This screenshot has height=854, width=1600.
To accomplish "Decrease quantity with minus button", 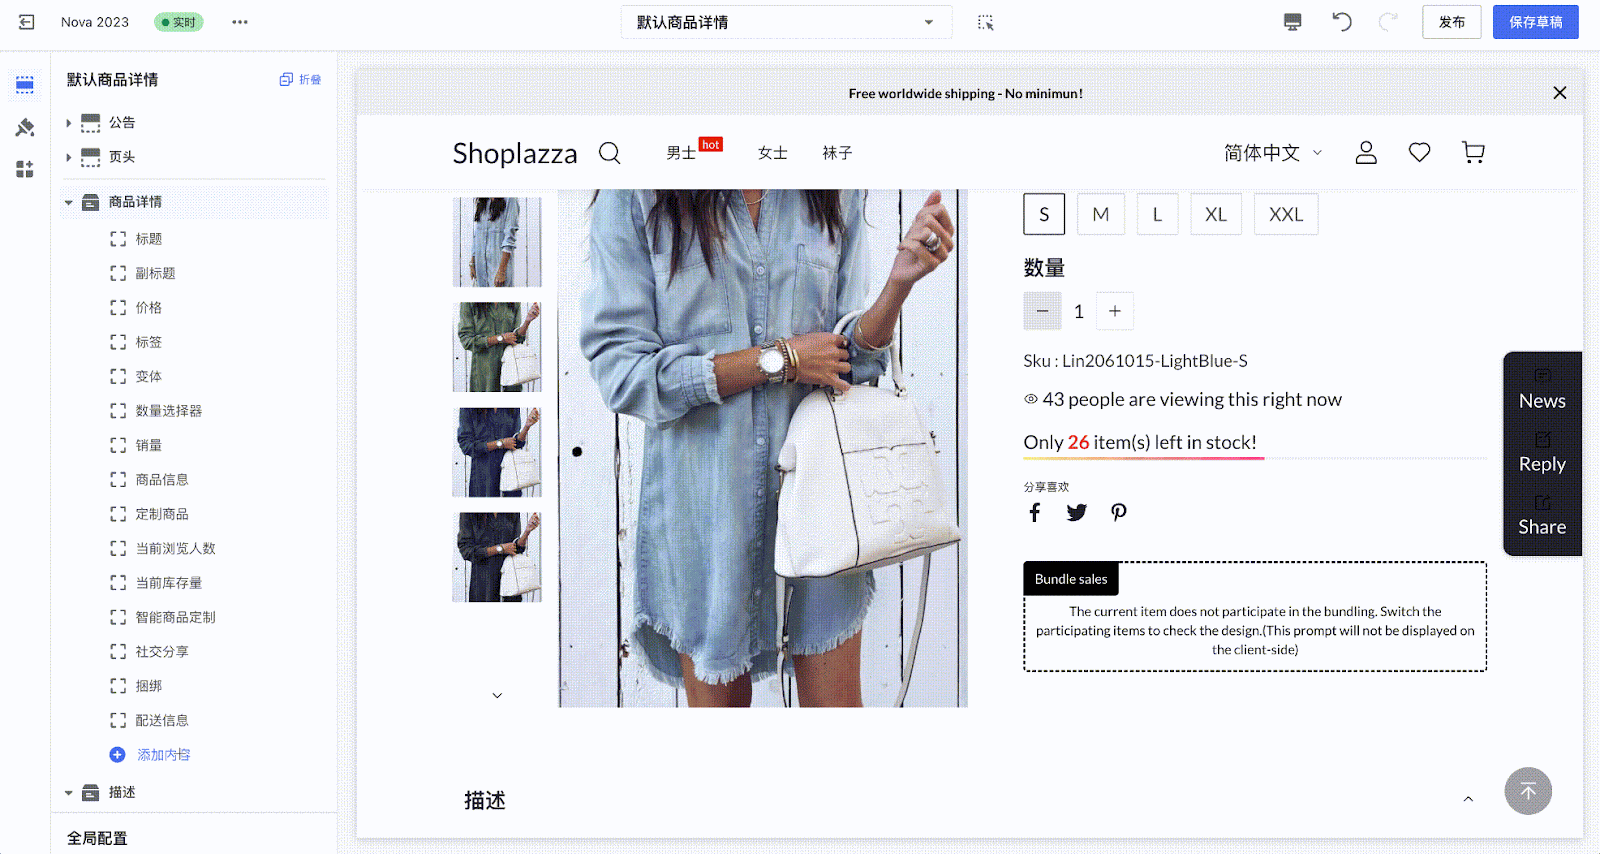I will (1042, 311).
